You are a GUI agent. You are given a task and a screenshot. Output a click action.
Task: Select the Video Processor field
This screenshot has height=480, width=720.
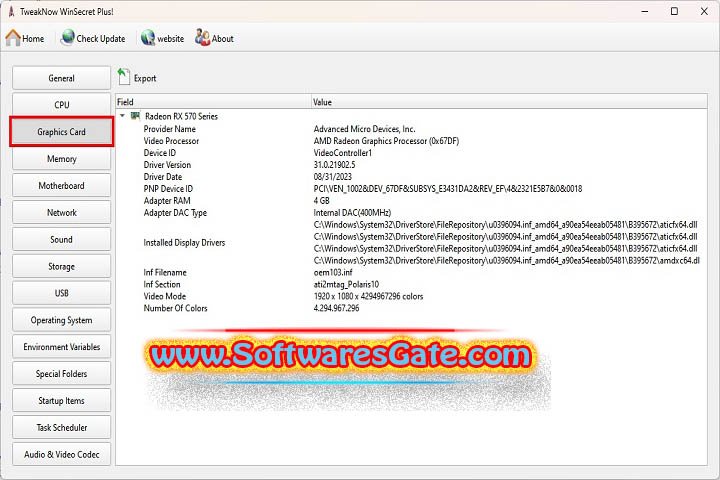[x=171, y=141]
